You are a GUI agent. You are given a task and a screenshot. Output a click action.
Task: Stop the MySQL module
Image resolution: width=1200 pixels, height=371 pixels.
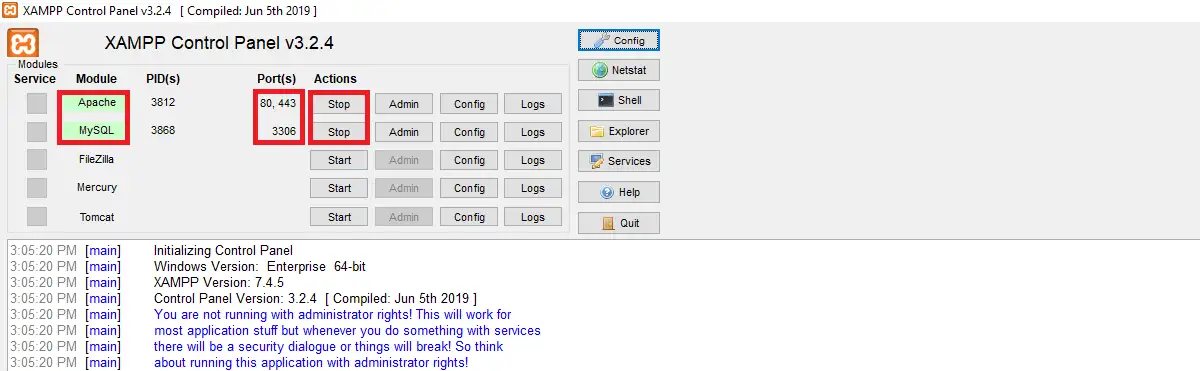coord(339,132)
